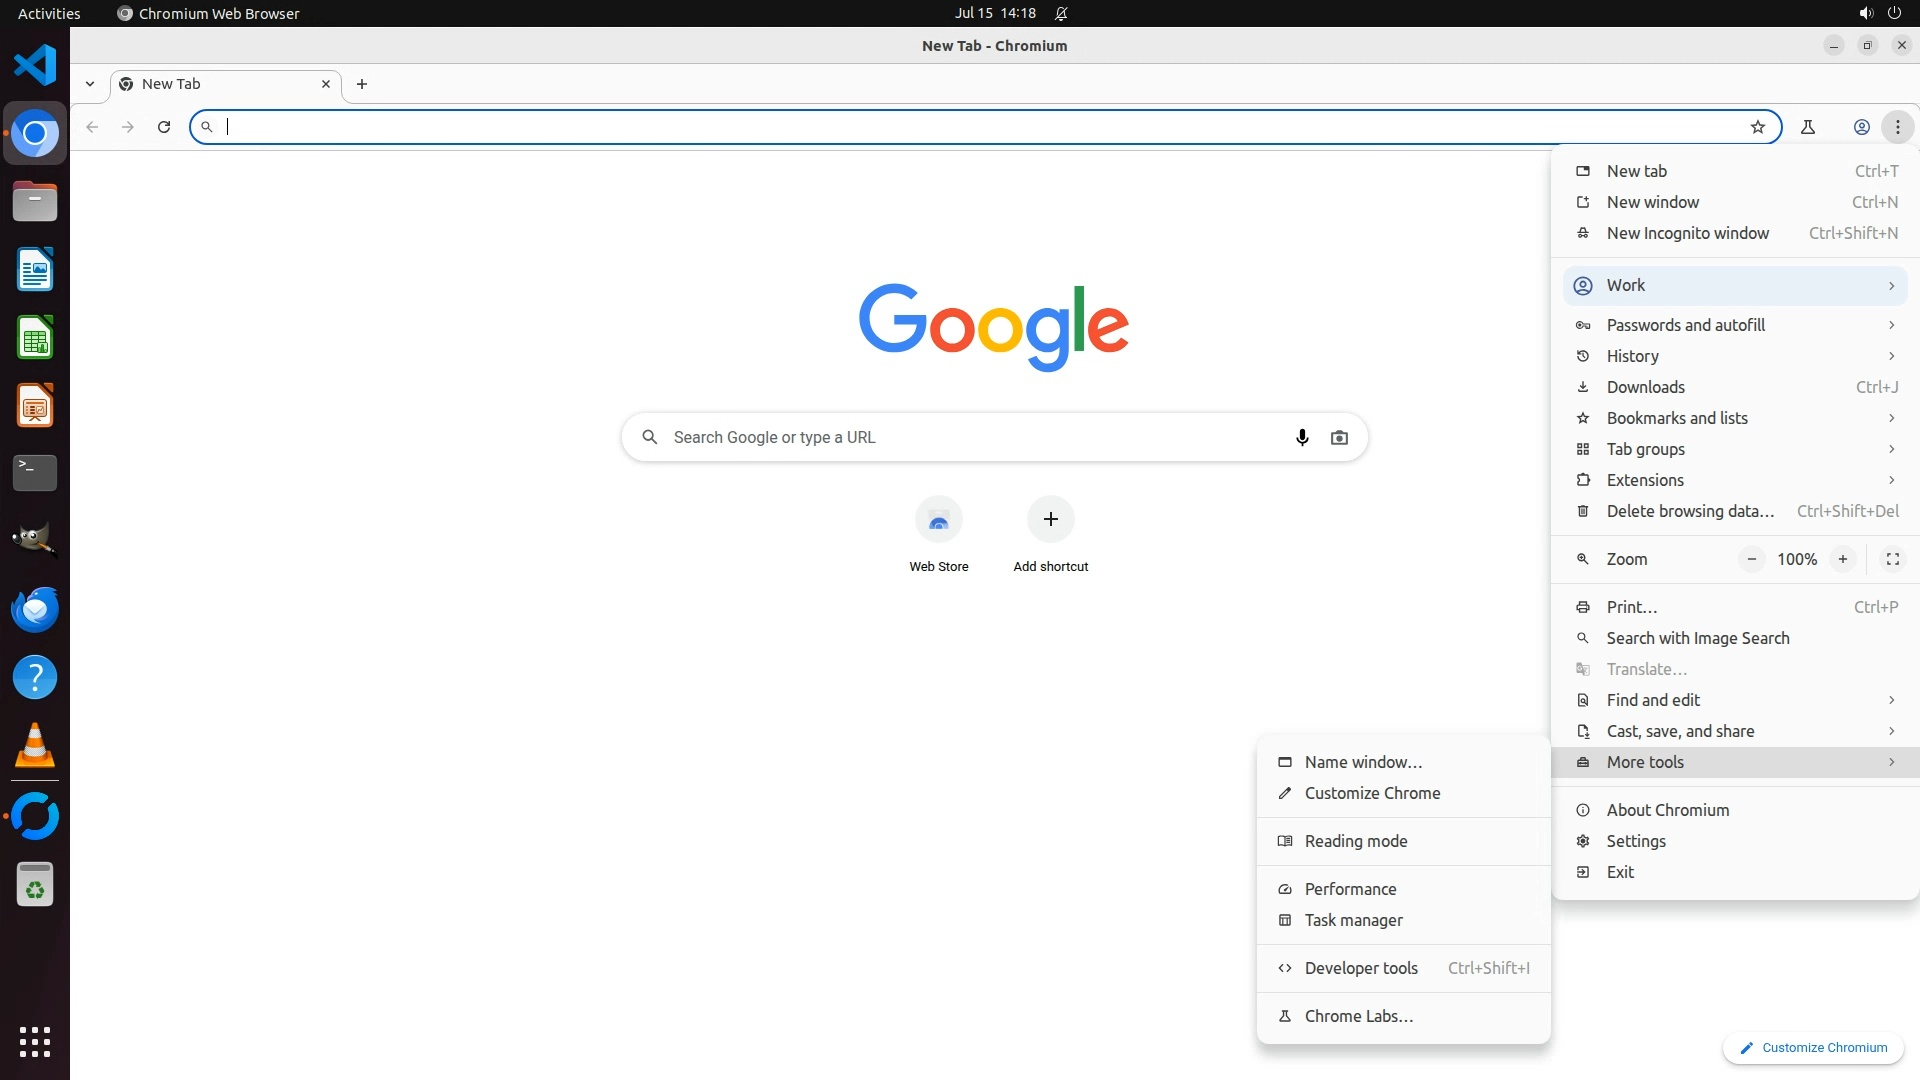Click the profile avatar toolbar icon

point(1861,127)
